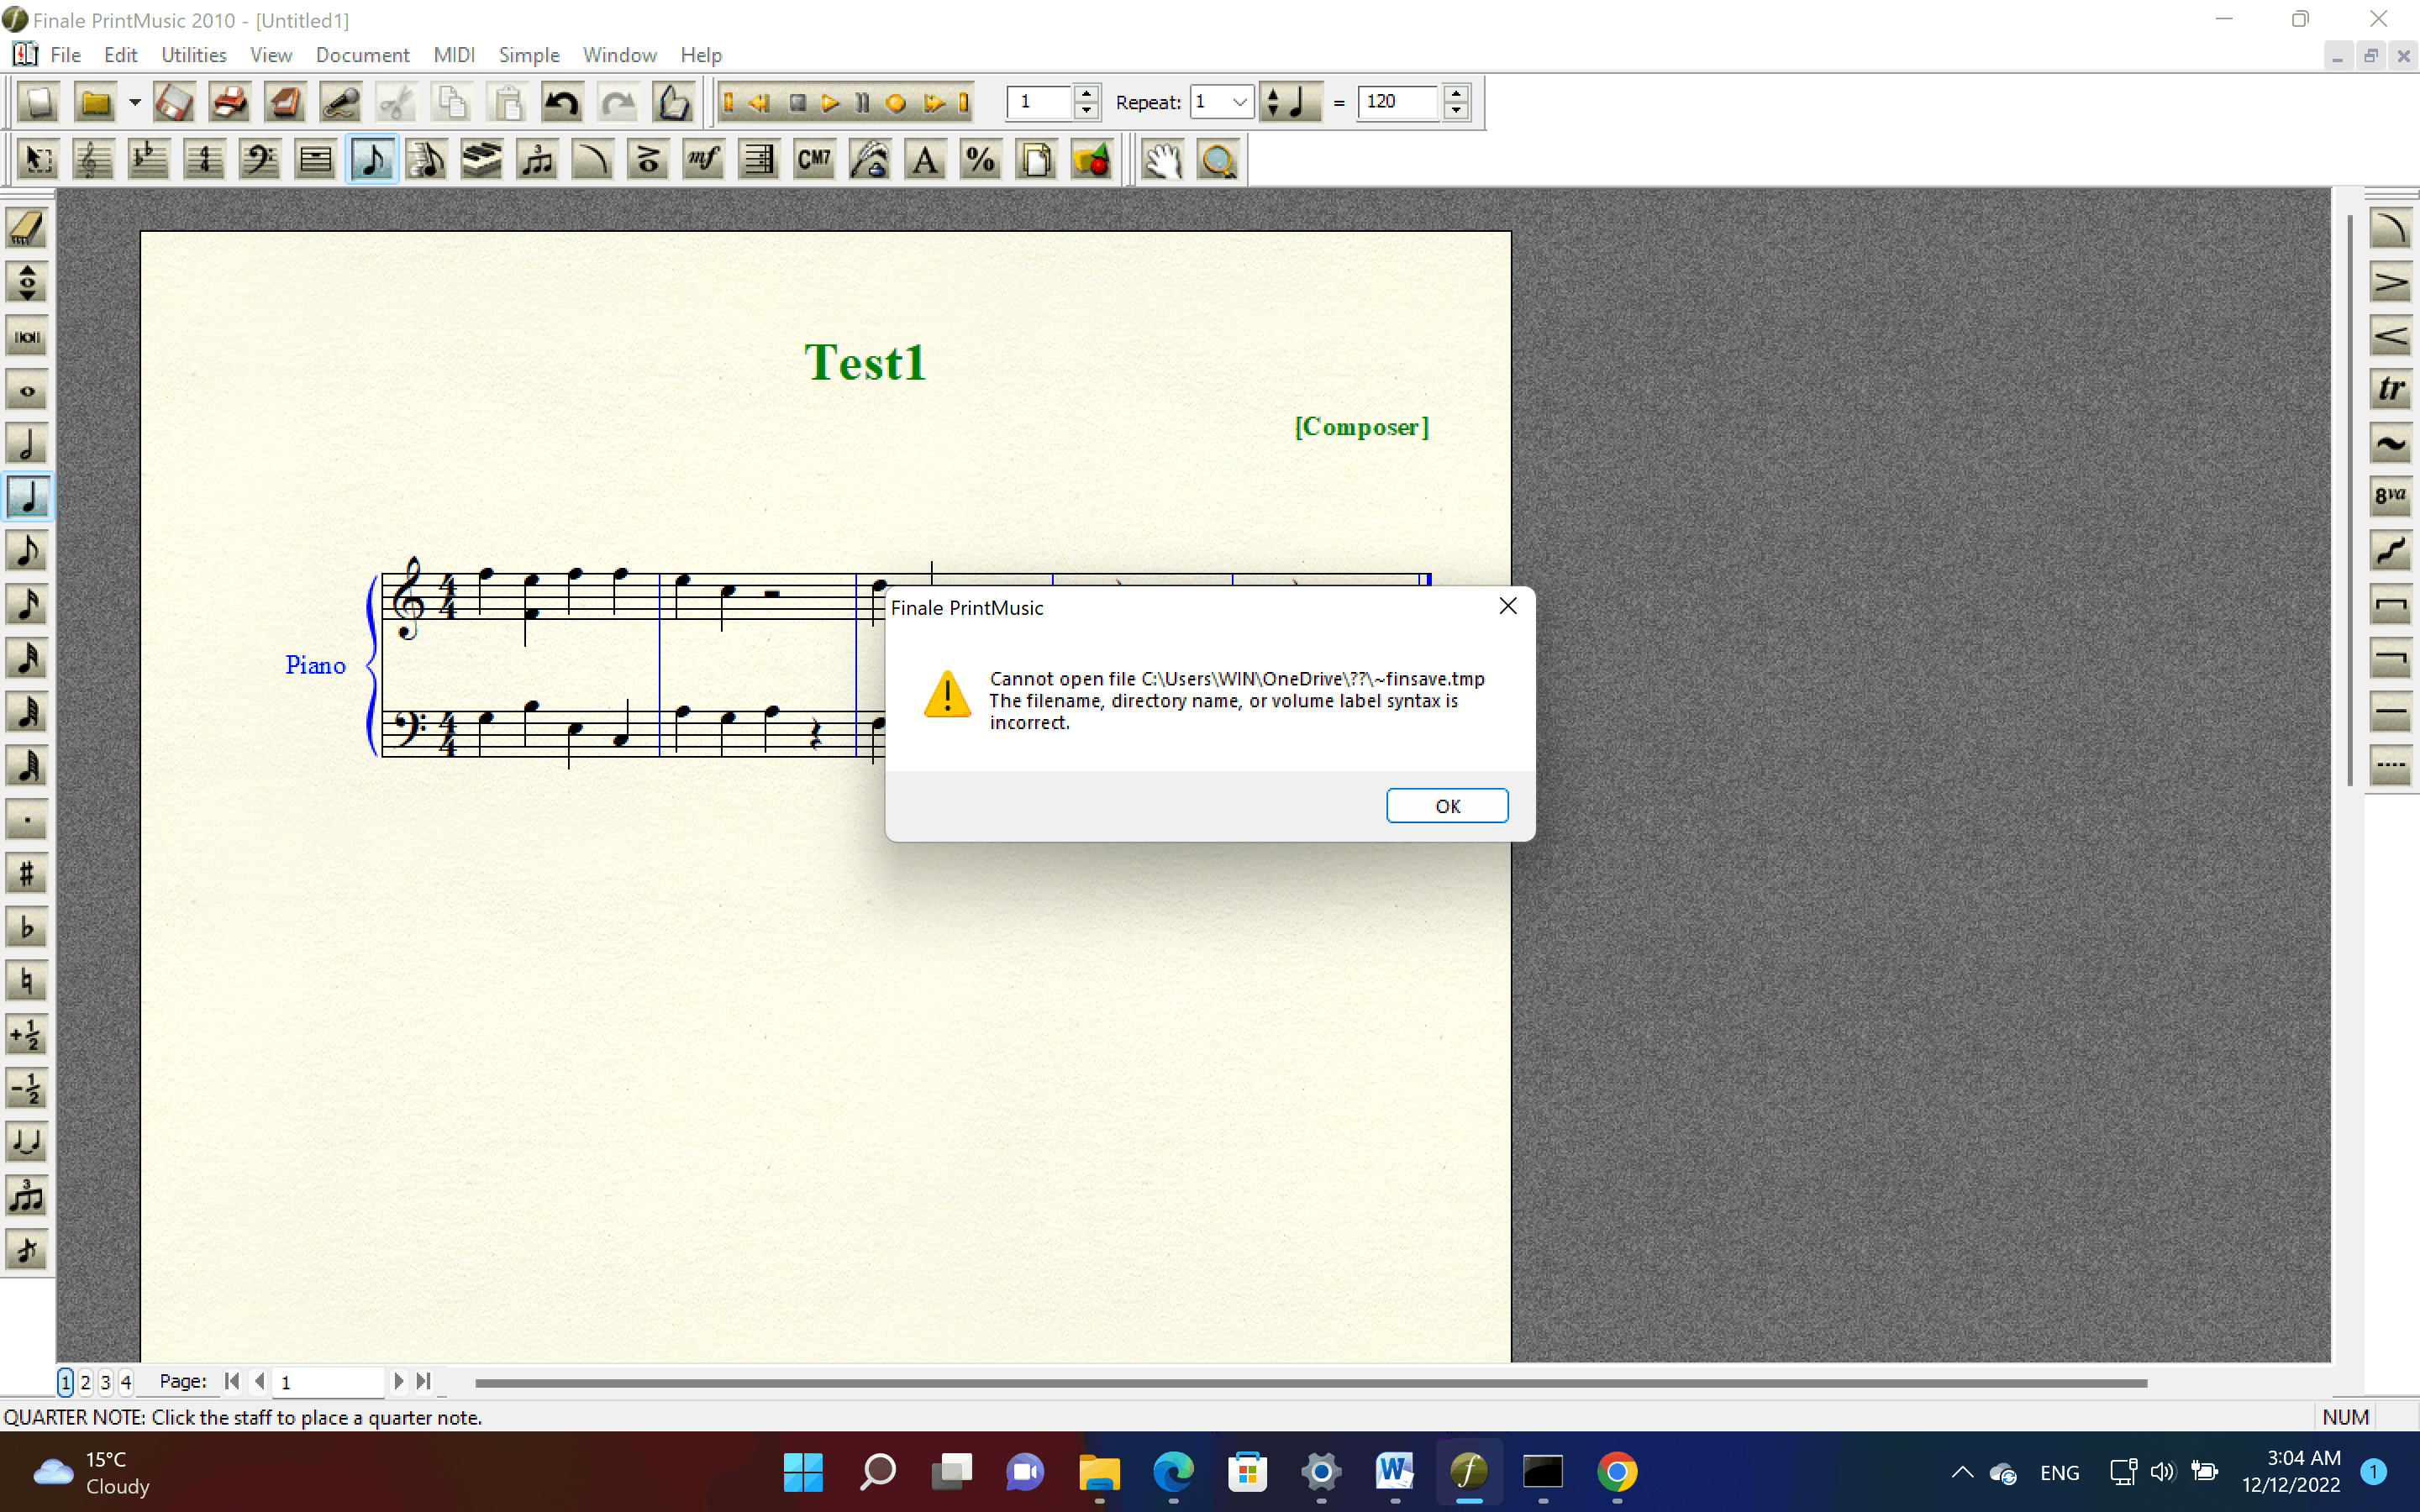Image resolution: width=2420 pixels, height=1512 pixels.
Task: Toggle the flat accidental tool
Action: tap(27, 928)
